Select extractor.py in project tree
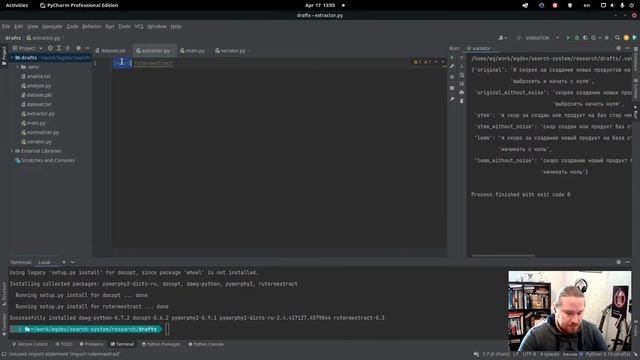 tap(38, 114)
